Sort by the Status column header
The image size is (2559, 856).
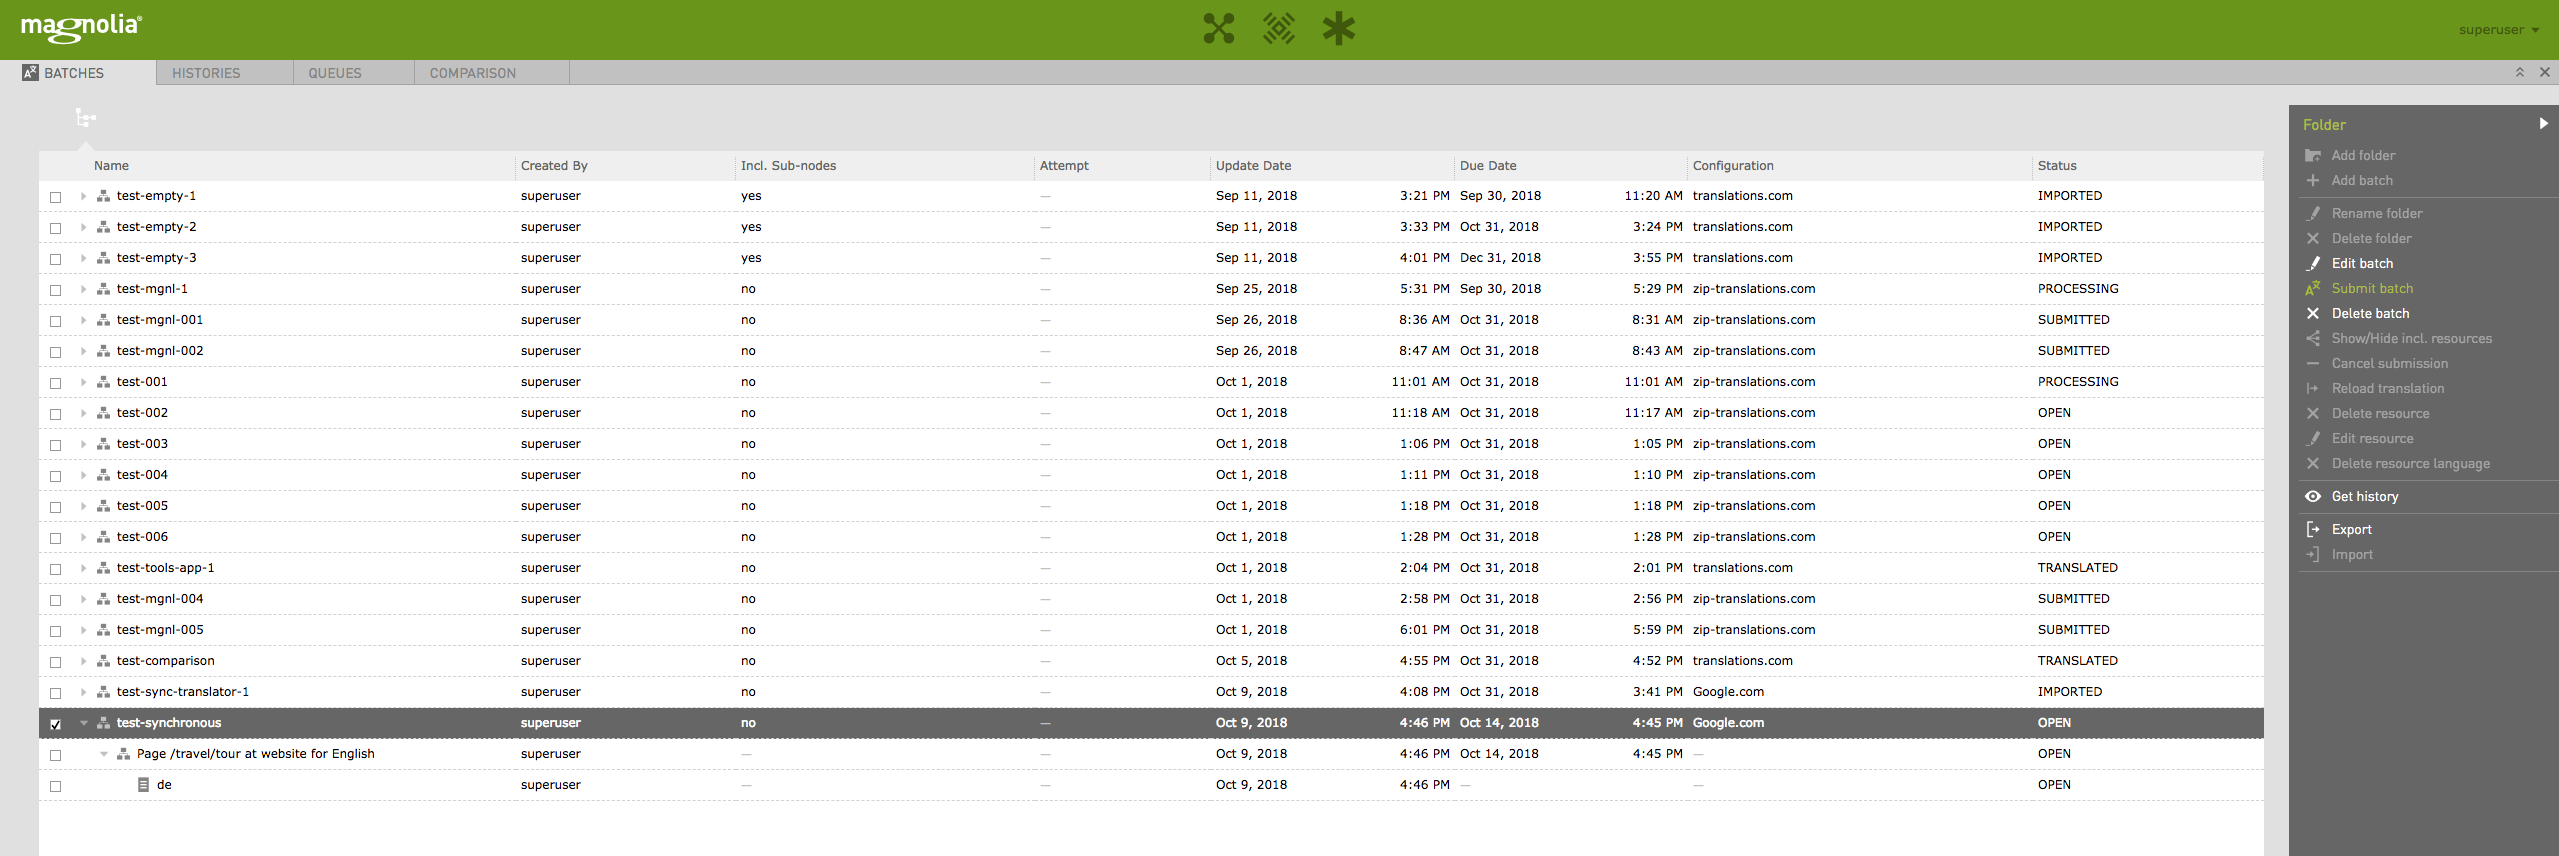2057,166
